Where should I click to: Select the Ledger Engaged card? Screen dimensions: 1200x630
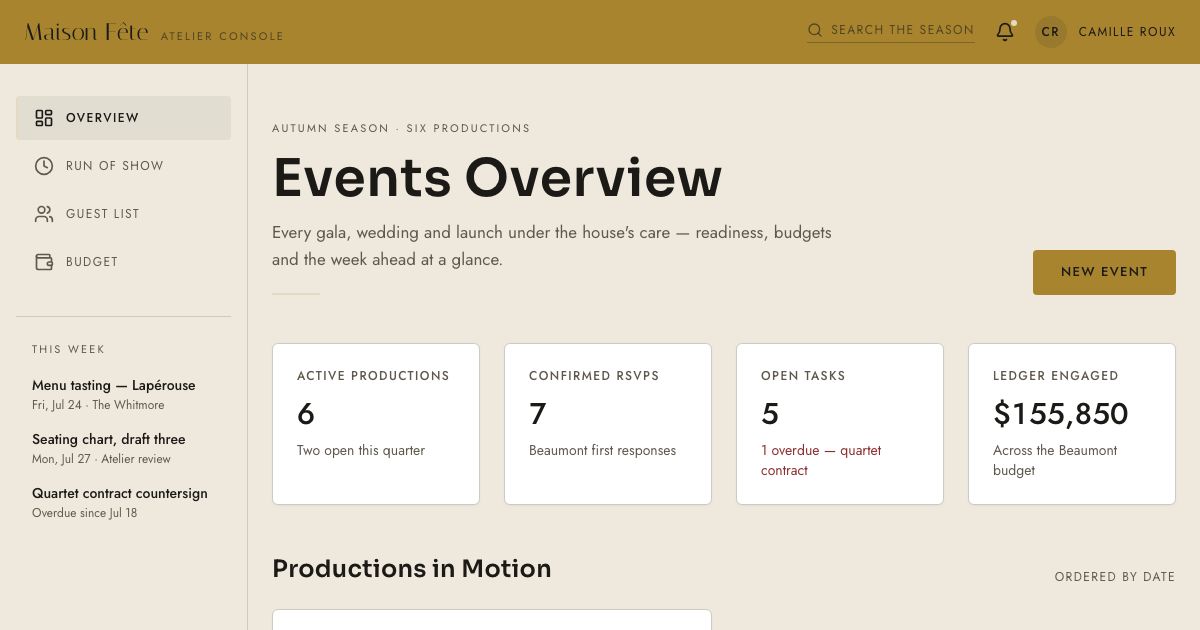pyautogui.click(x=1072, y=424)
